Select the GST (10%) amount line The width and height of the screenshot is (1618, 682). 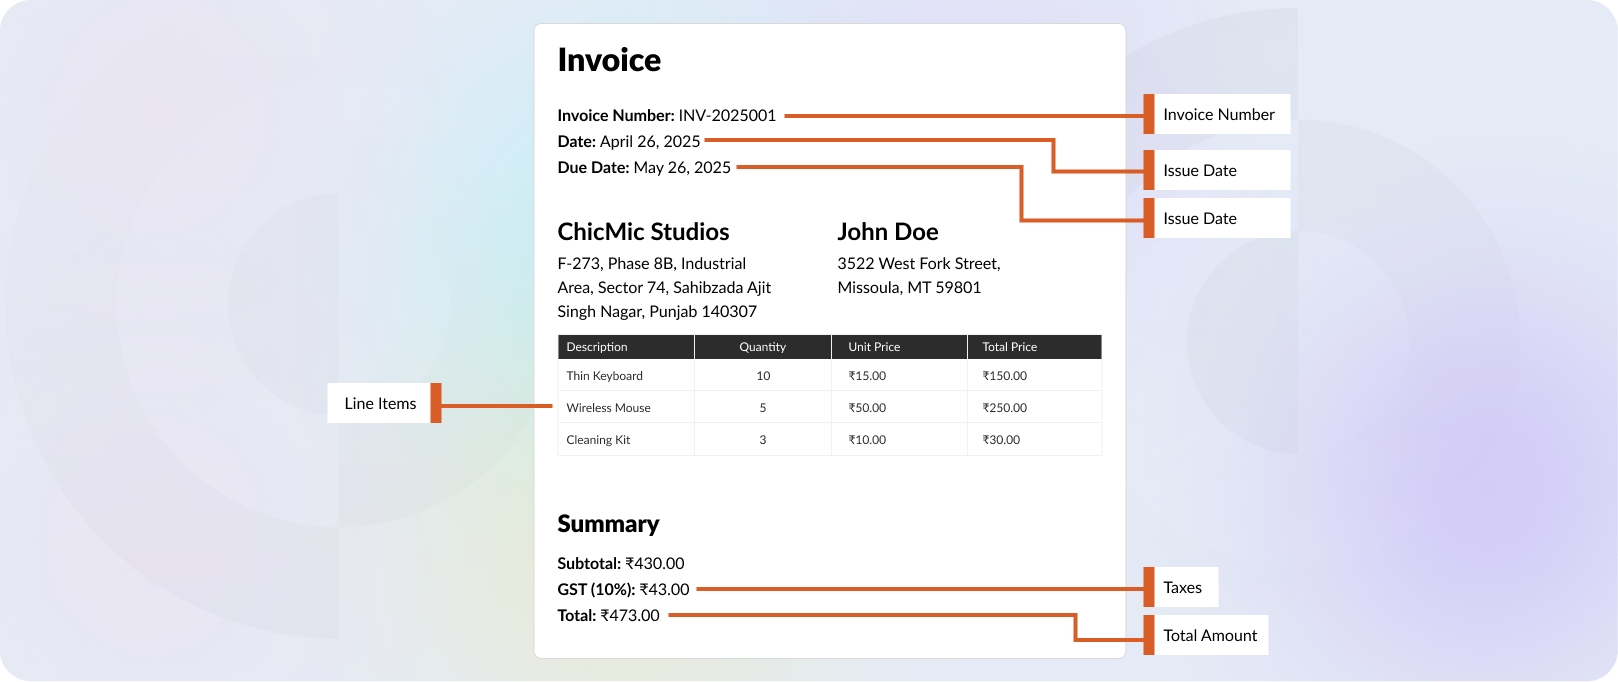pos(623,590)
